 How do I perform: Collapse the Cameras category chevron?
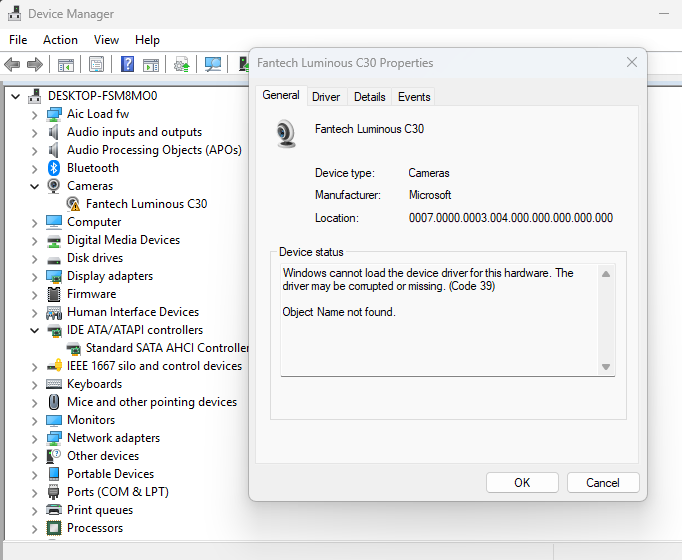[34, 186]
